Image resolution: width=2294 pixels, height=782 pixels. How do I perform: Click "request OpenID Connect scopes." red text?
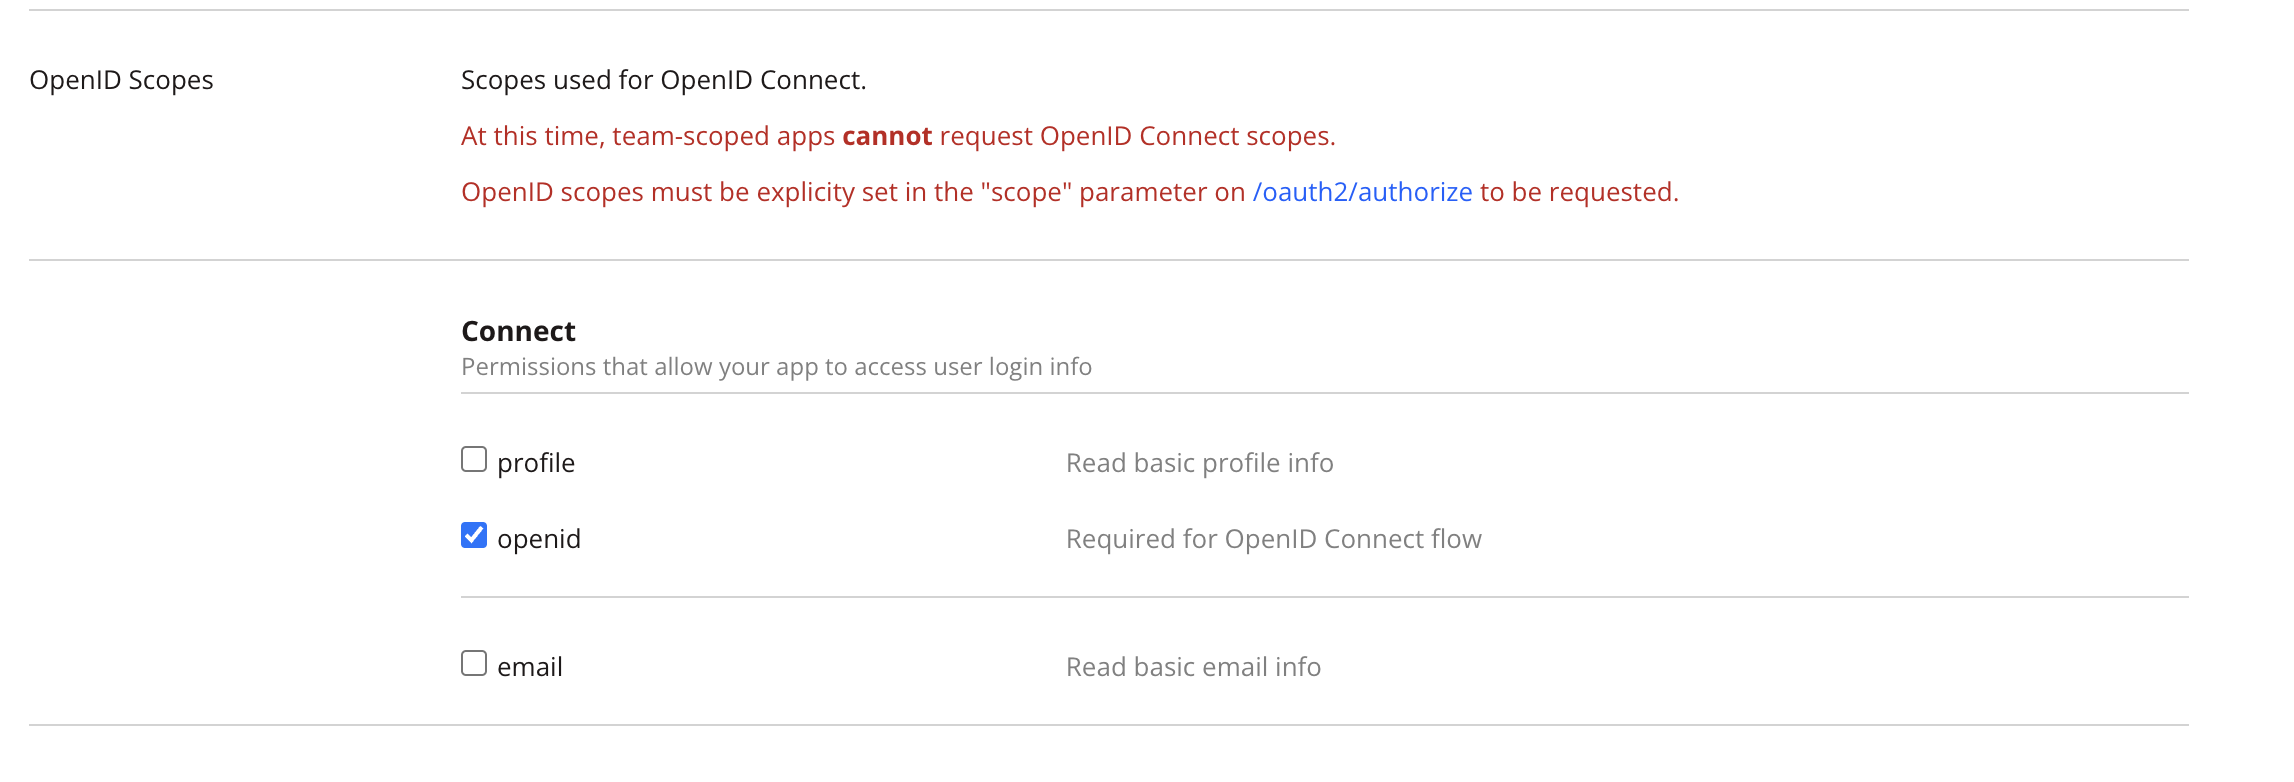pos(1137,136)
